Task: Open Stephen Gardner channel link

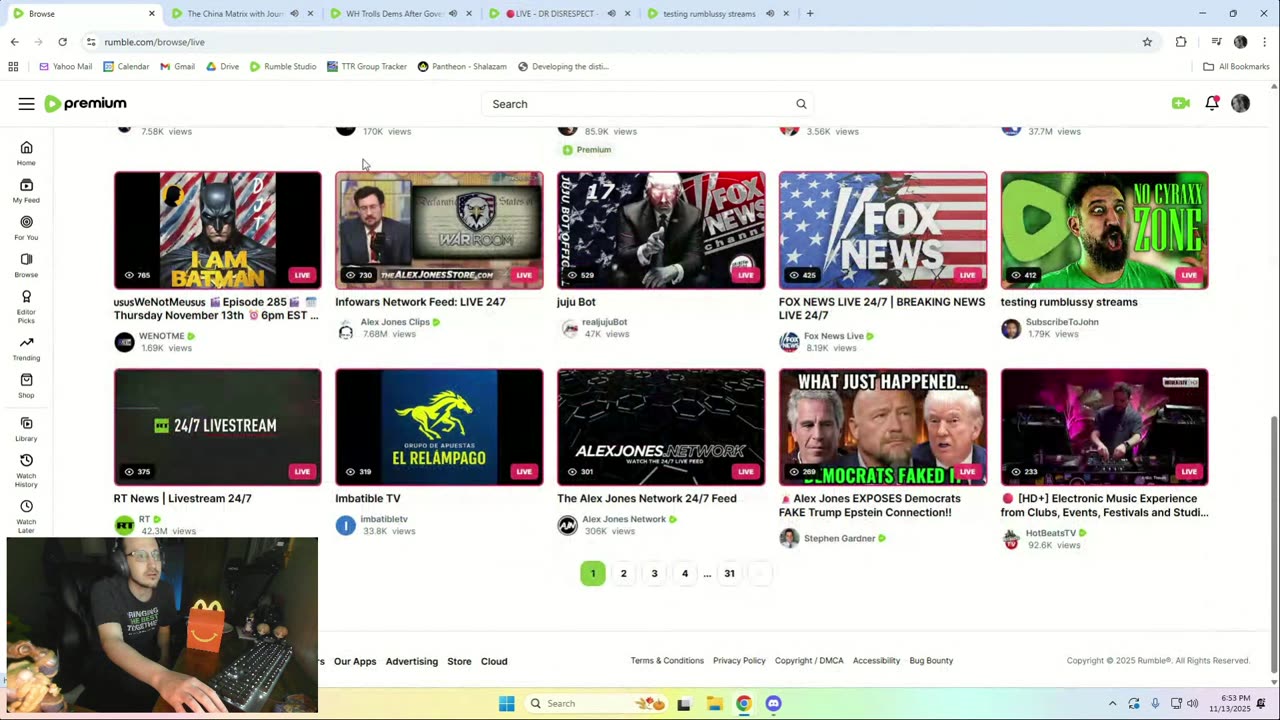Action: click(x=839, y=538)
